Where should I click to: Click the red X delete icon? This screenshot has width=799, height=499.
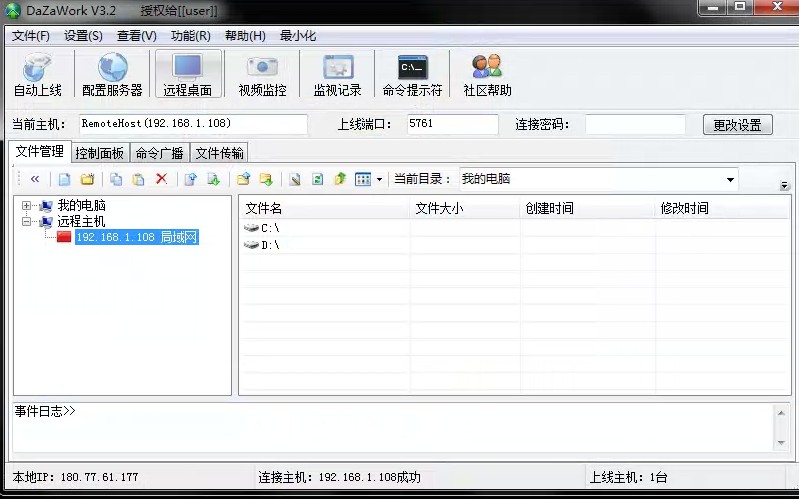coord(162,178)
